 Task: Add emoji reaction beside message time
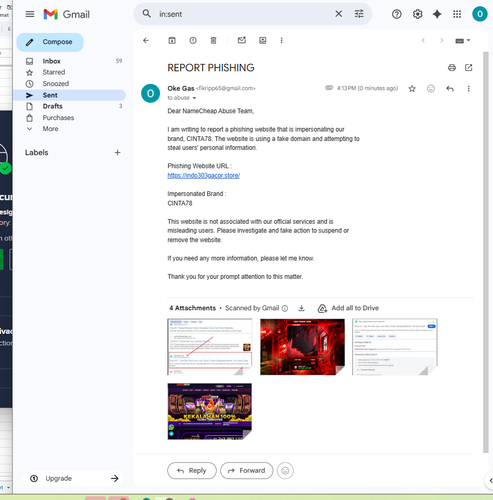tap(431, 88)
